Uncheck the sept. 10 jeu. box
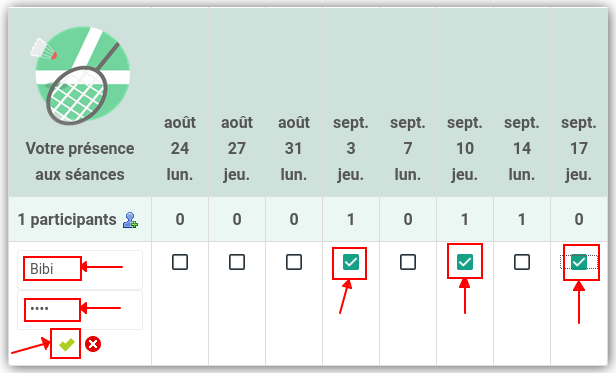Viewport: 616px width, 373px height. (x=465, y=262)
